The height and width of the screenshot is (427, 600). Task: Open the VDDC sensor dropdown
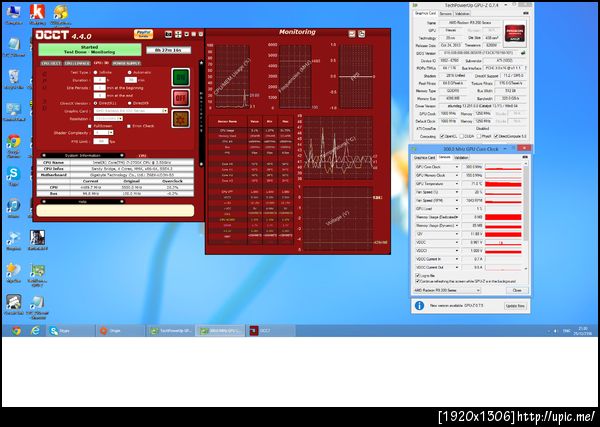456,242
